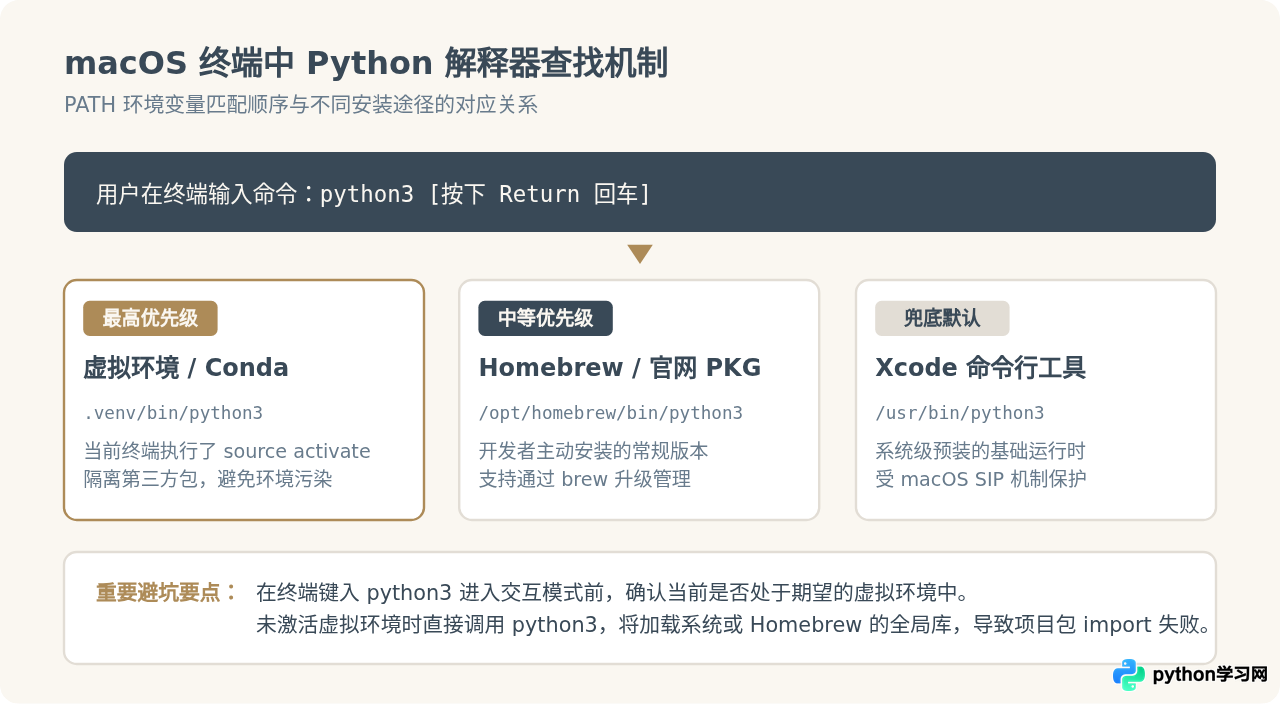
Task: Click the 重要避坑要点 label
Action: [167, 592]
